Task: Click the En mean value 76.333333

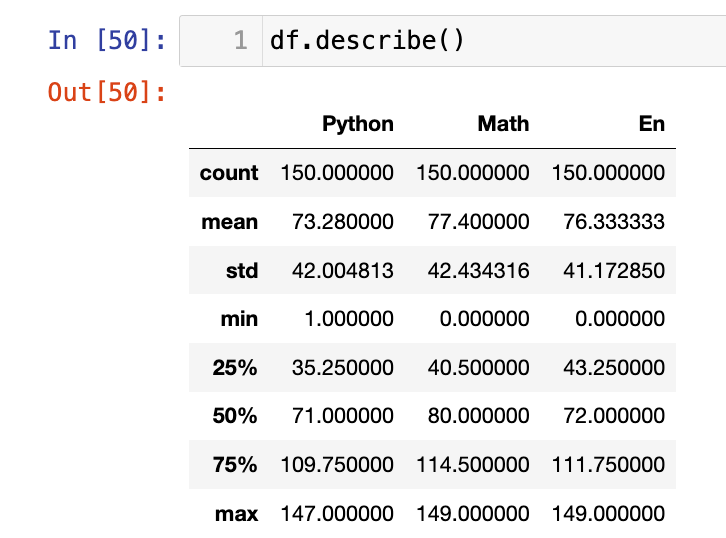Action: pos(608,222)
